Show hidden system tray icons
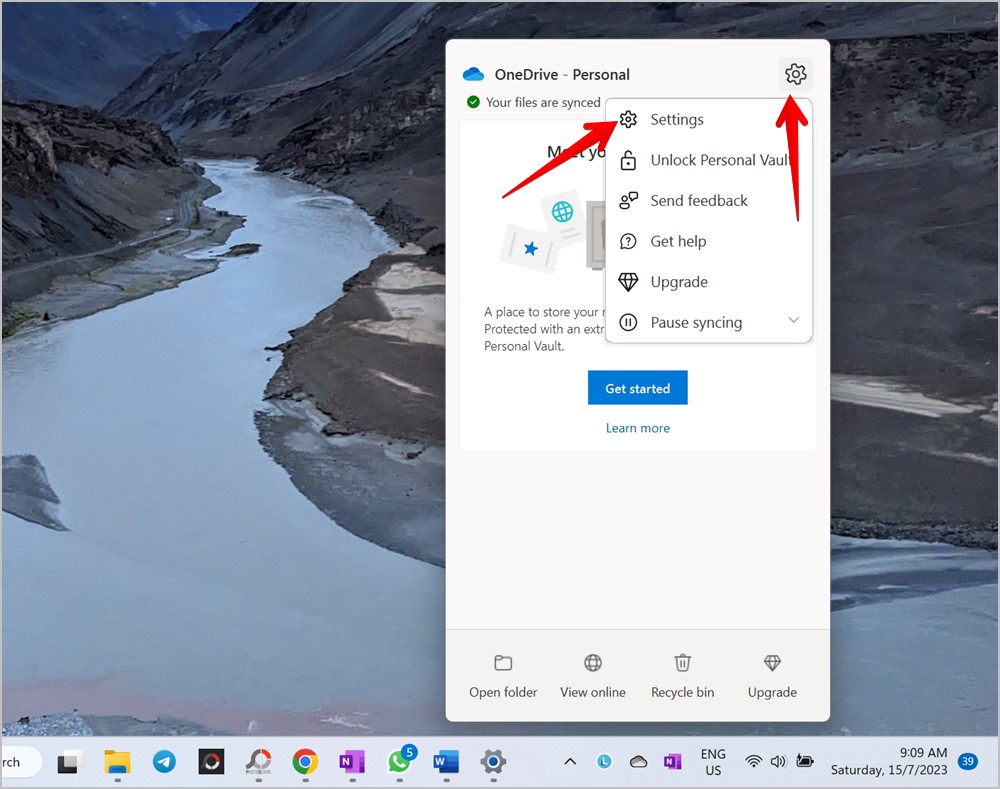1000x789 pixels. (x=570, y=761)
